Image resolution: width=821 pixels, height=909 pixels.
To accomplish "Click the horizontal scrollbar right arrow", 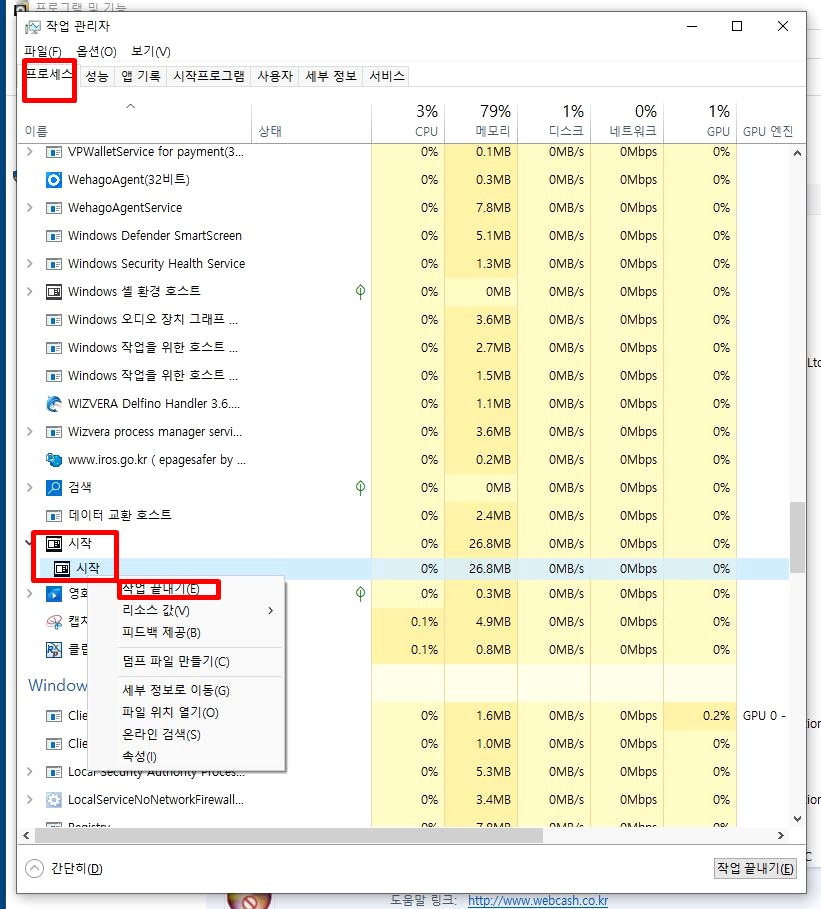I will point(780,835).
